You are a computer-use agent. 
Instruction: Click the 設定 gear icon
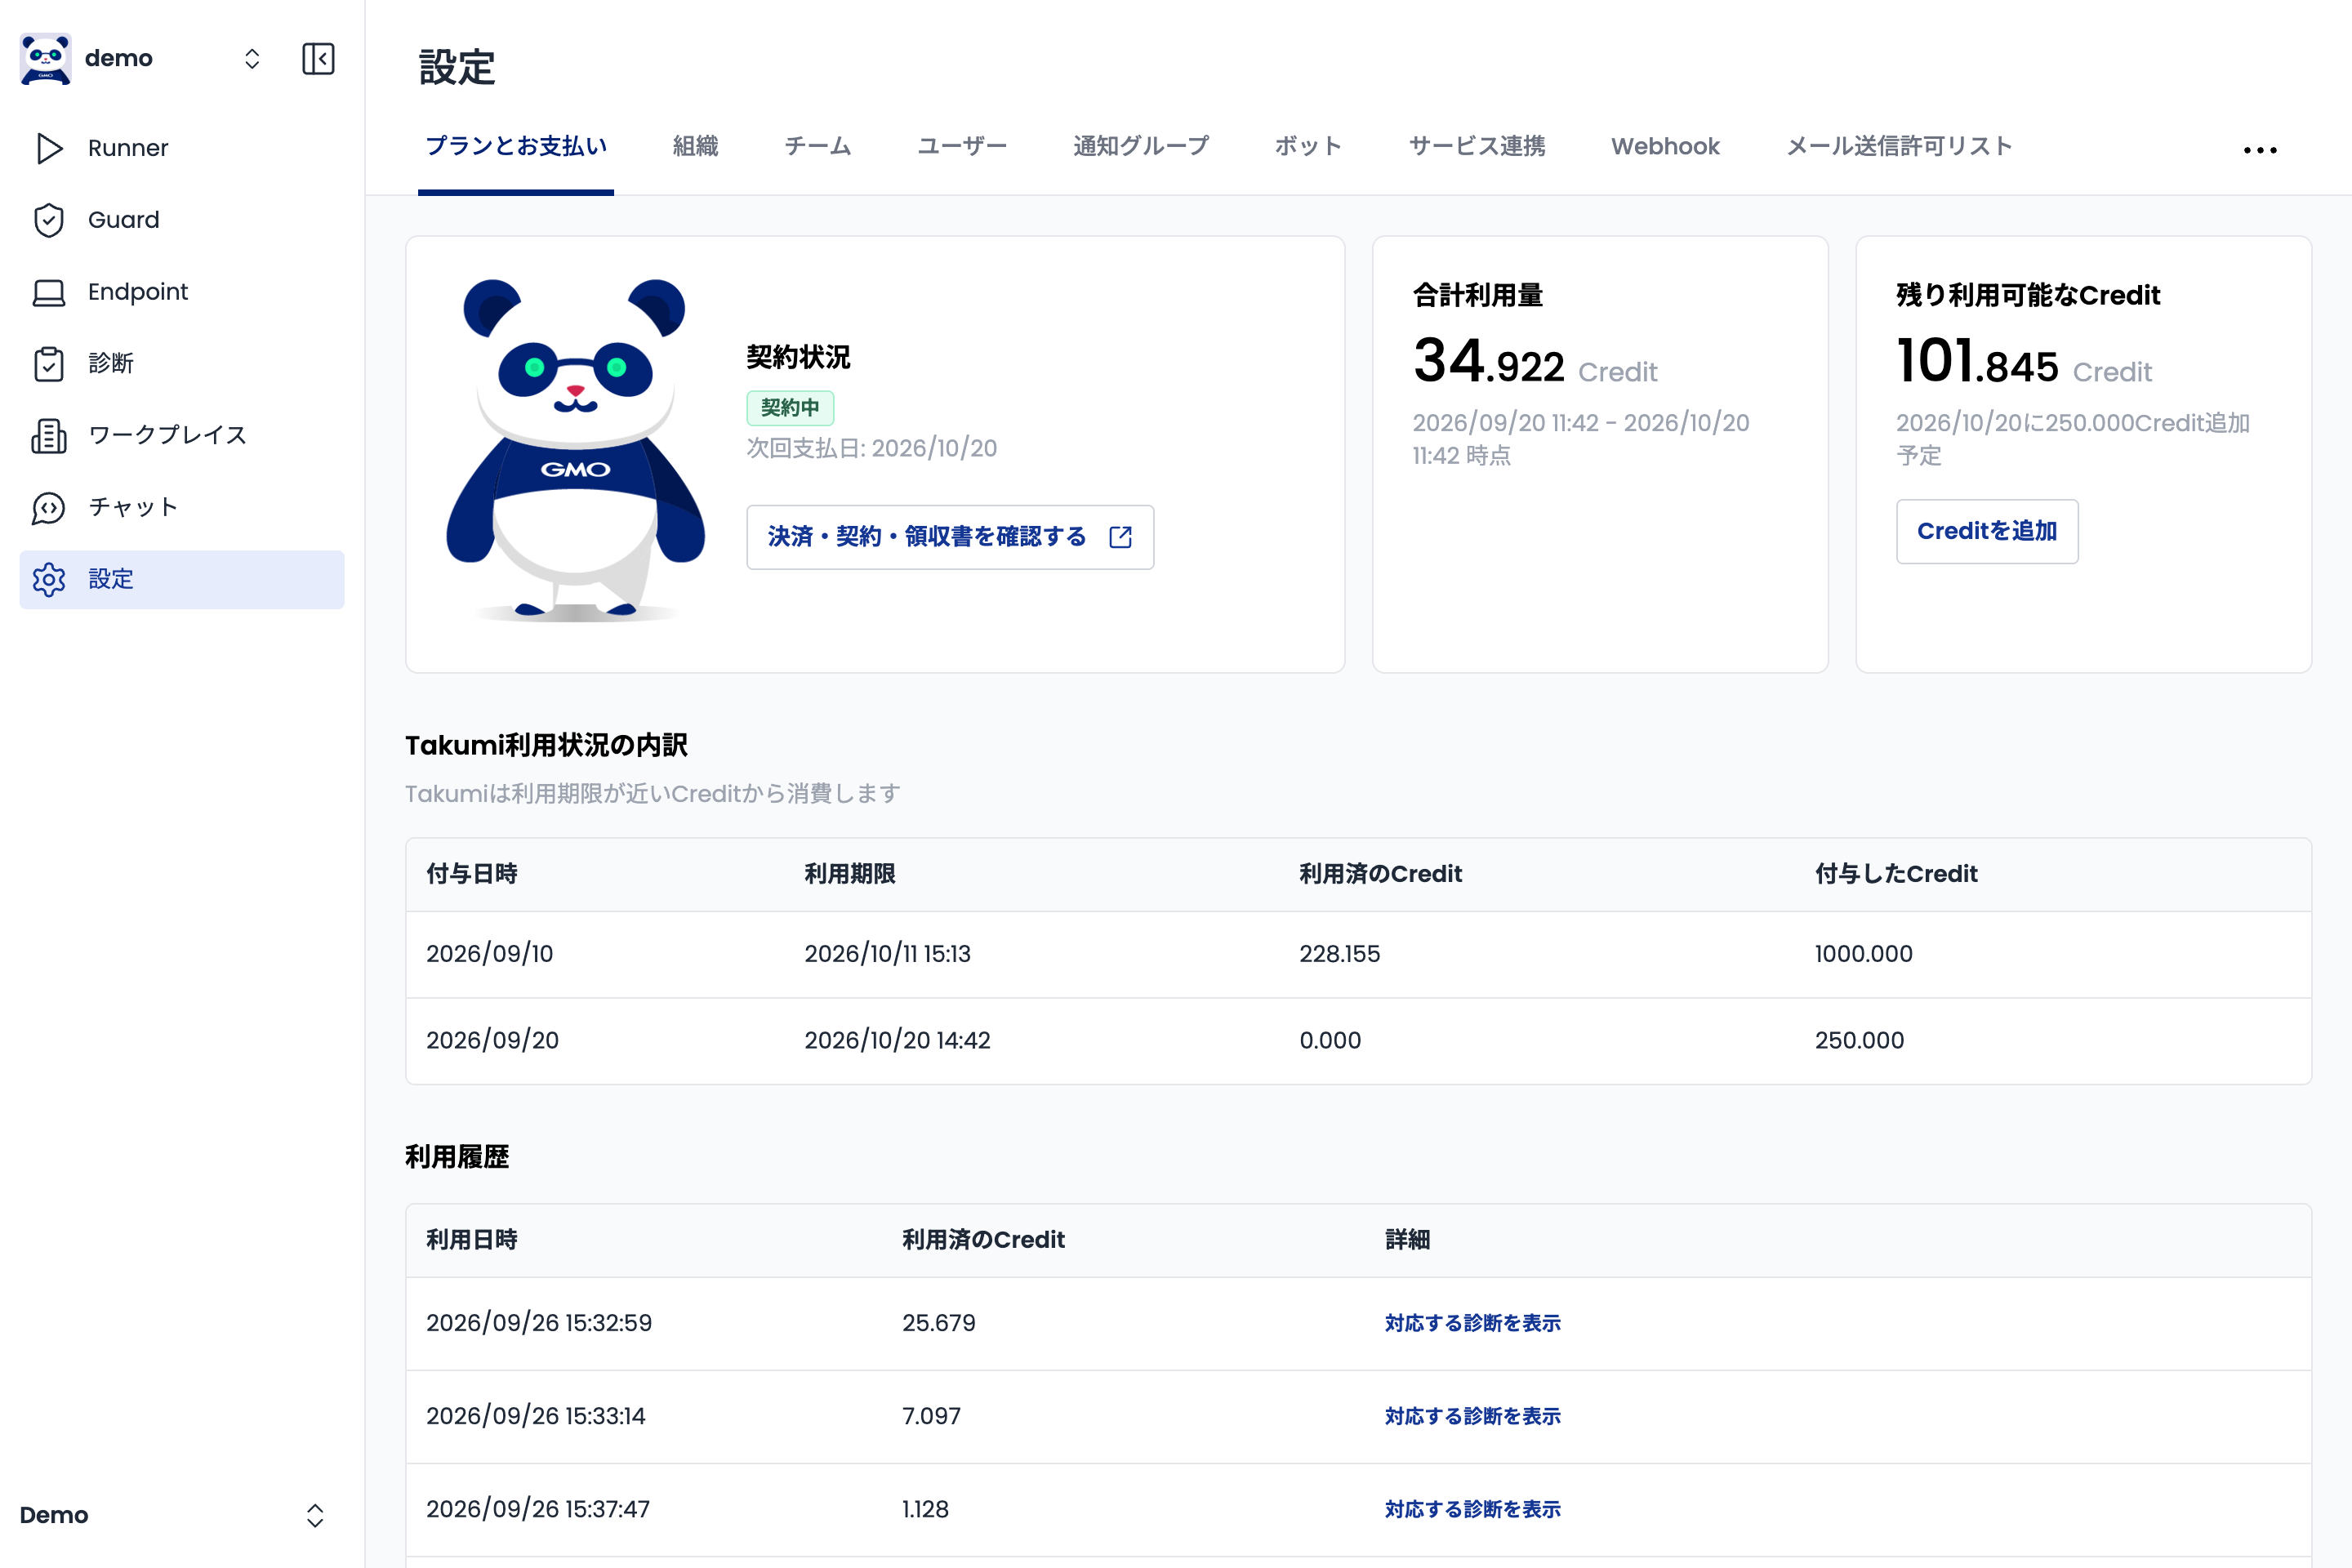tap(49, 580)
